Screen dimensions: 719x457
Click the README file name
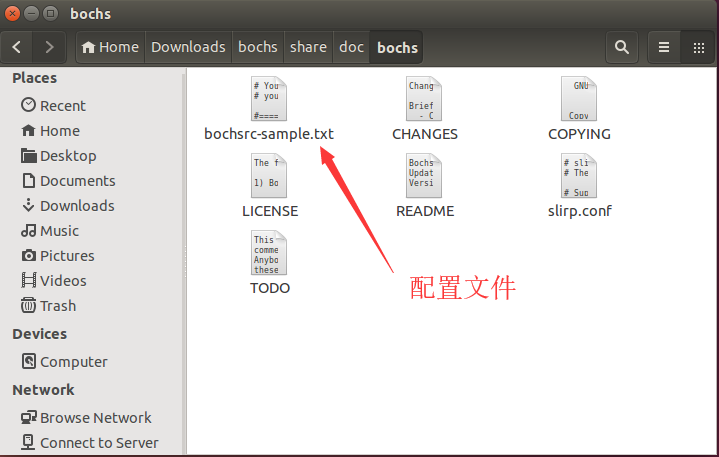pyautogui.click(x=425, y=211)
